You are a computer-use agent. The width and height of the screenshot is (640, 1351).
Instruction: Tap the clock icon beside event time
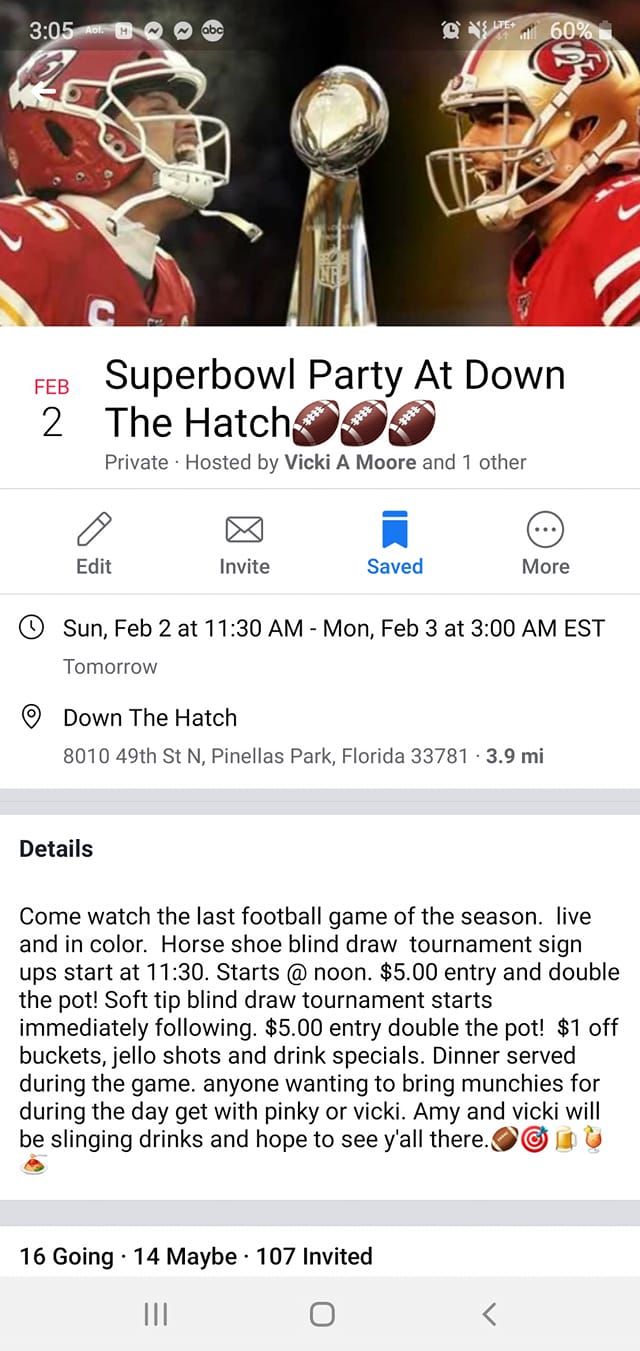(32, 628)
